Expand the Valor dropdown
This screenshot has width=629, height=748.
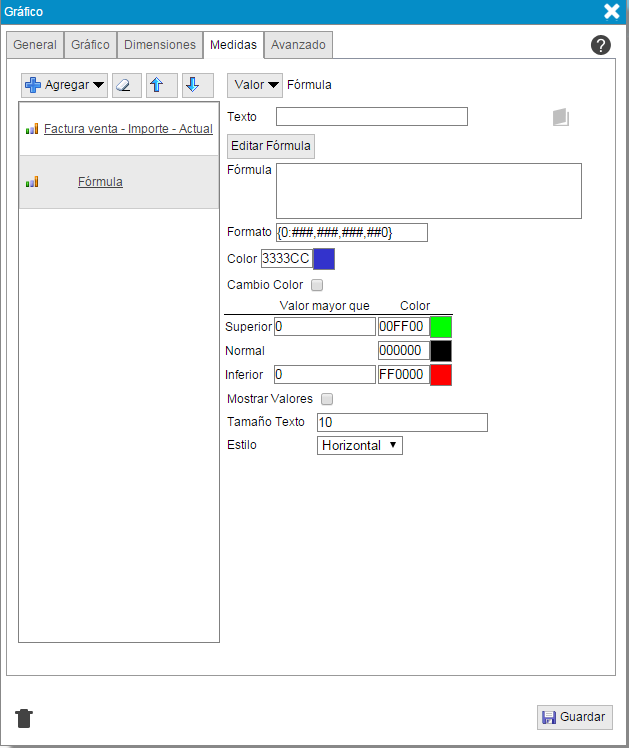click(x=255, y=85)
